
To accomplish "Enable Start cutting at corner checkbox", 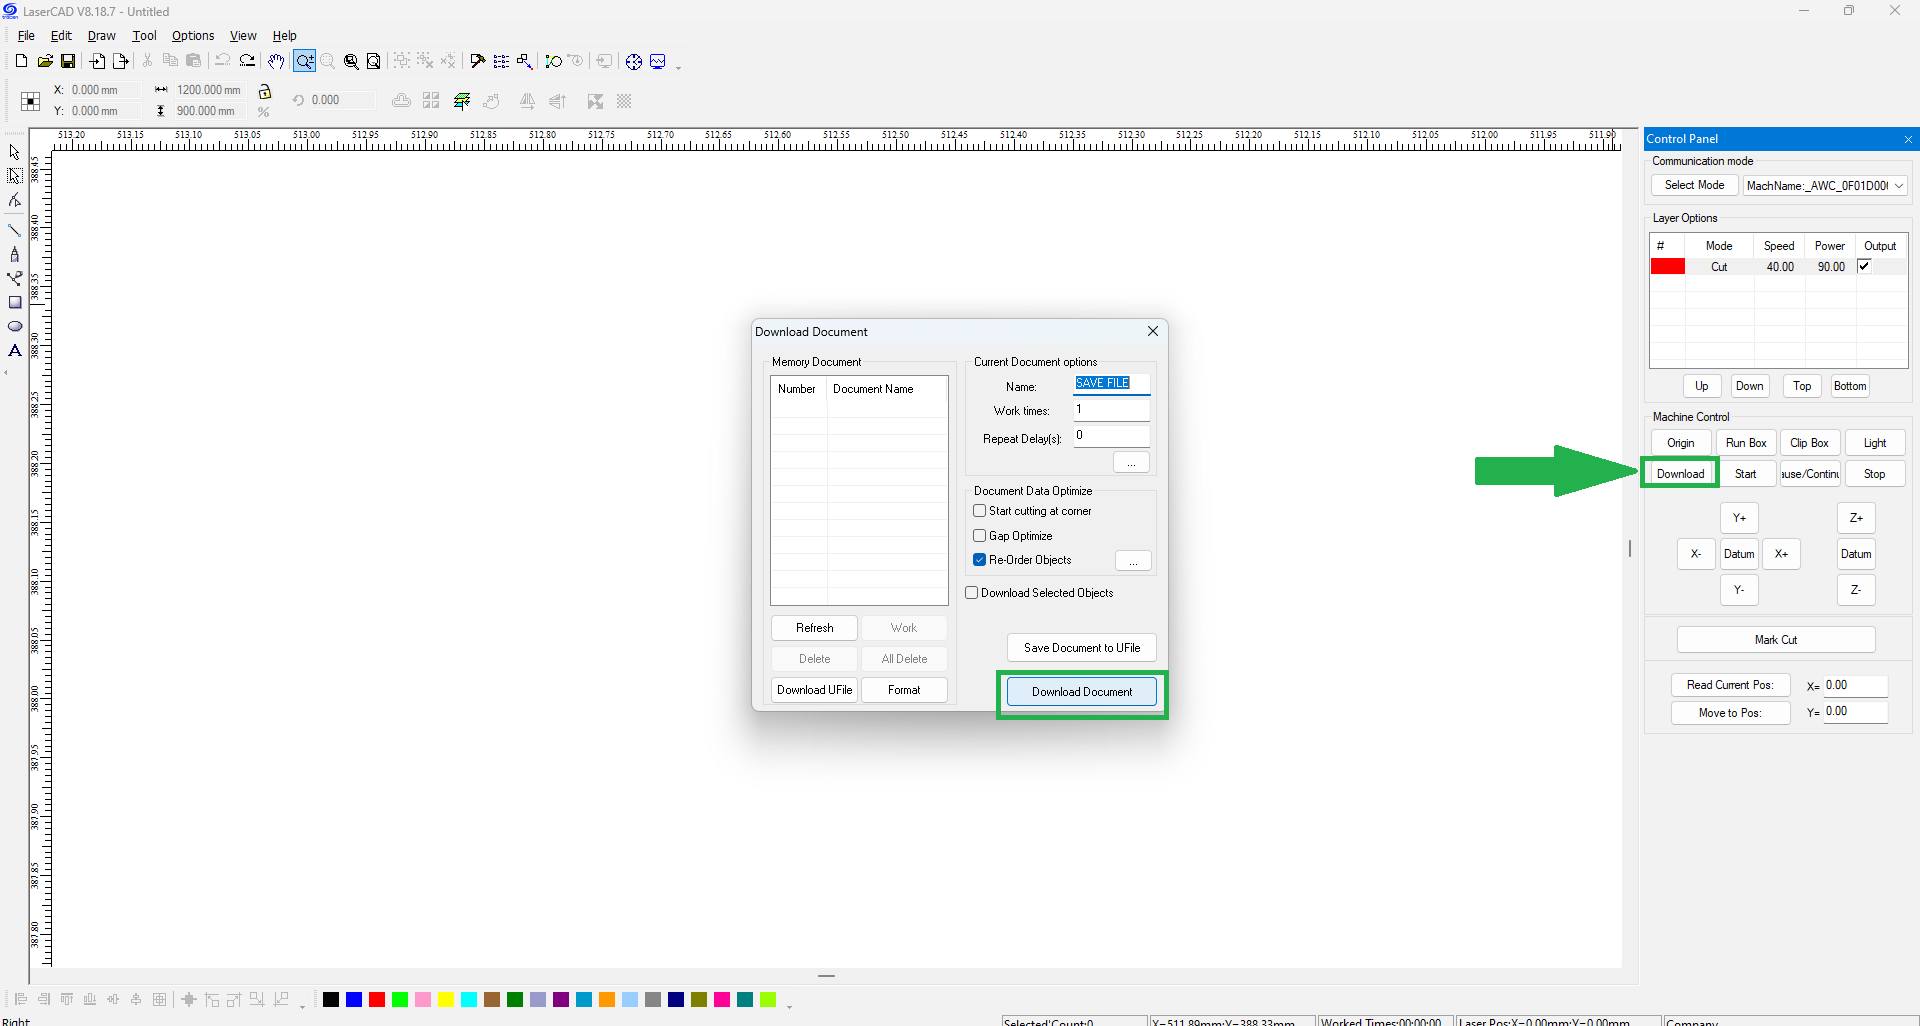I will [x=980, y=511].
